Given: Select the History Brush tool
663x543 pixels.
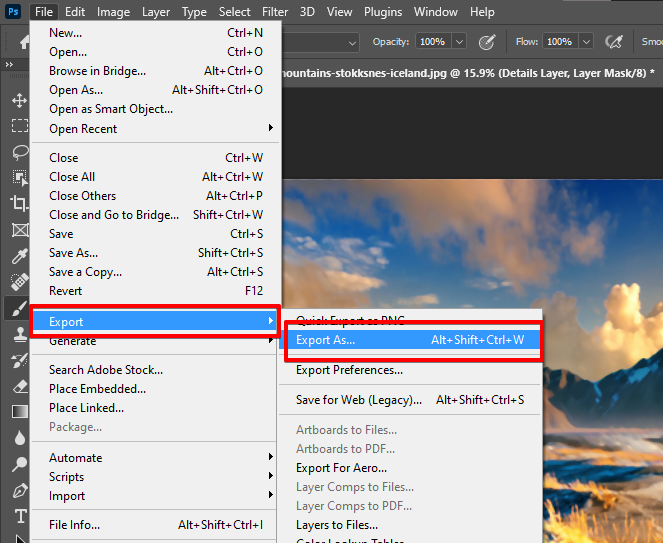Looking at the screenshot, I should 19,360.
